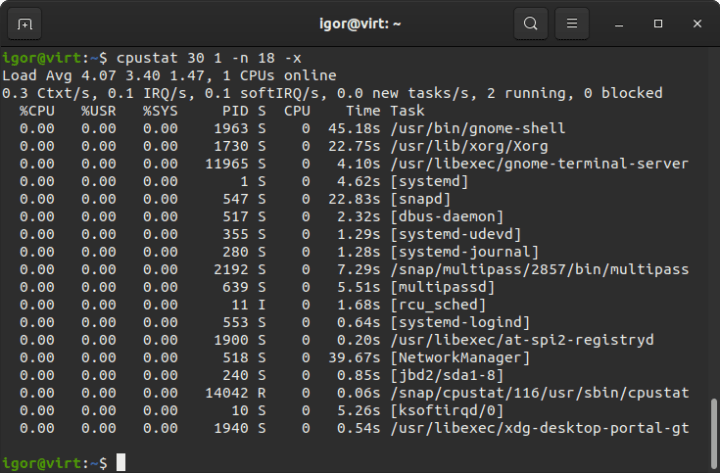Click the Time column header
This screenshot has width=720, height=473.
[363, 111]
